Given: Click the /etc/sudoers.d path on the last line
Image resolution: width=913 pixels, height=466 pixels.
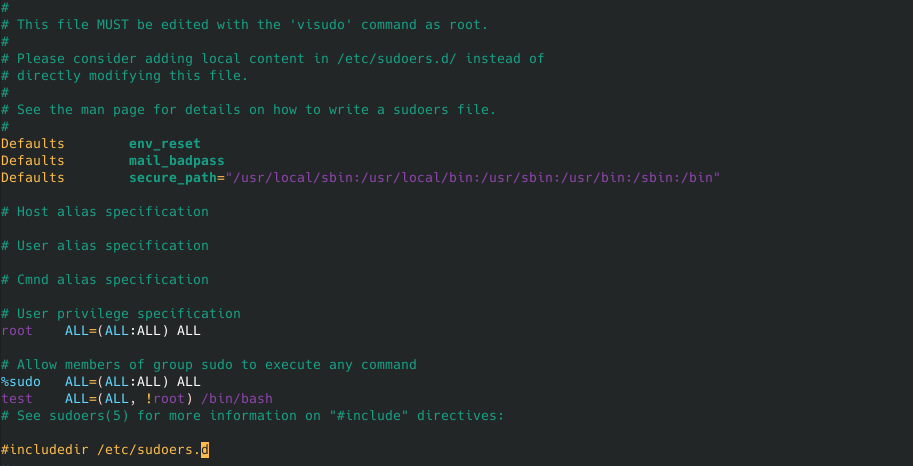Looking at the screenshot, I should pyautogui.click(x=148, y=449).
